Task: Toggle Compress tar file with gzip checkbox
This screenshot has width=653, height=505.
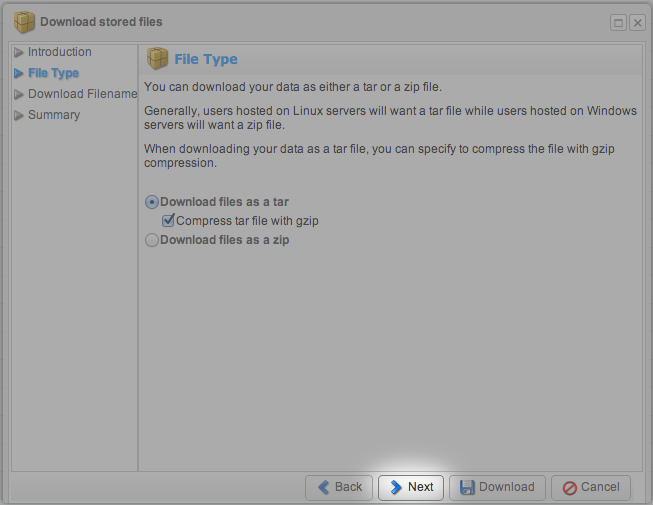Action: pos(168,221)
